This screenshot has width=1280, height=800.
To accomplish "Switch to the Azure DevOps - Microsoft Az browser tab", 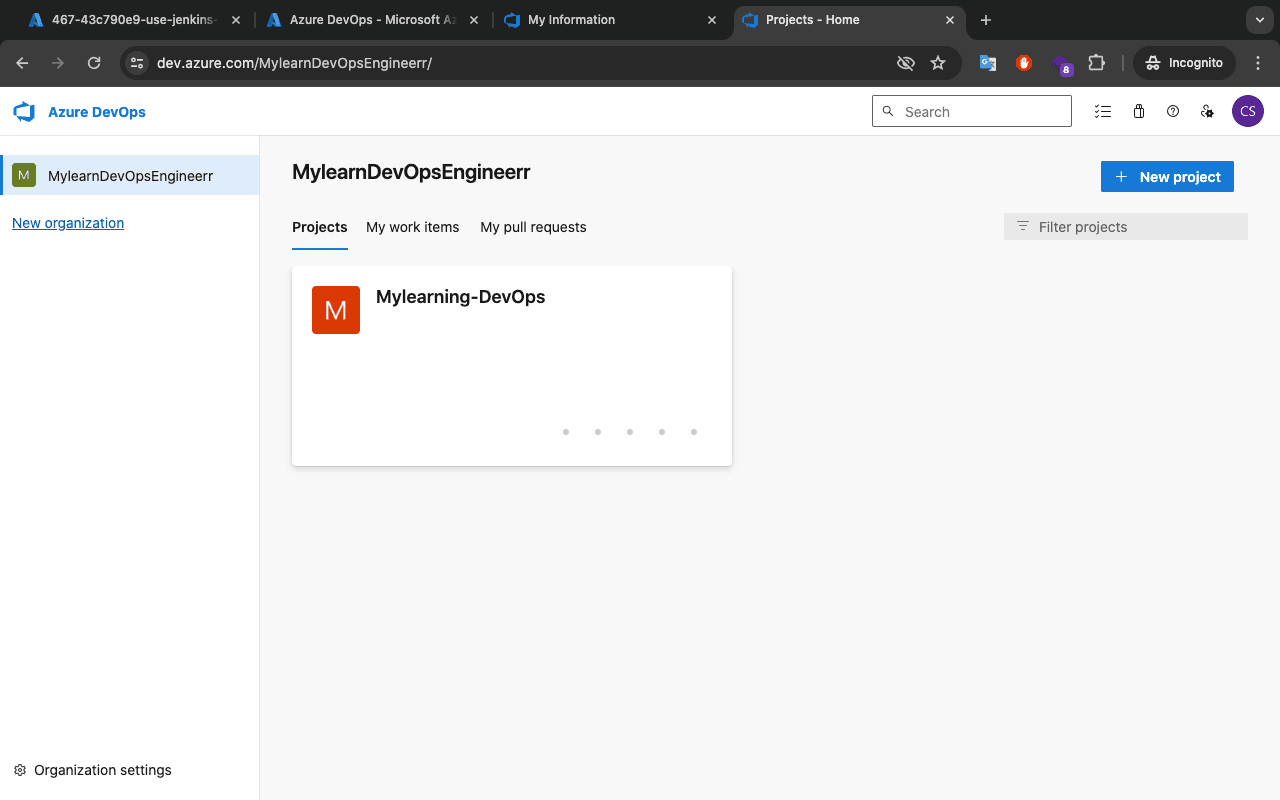I will [x=370, y=20].
